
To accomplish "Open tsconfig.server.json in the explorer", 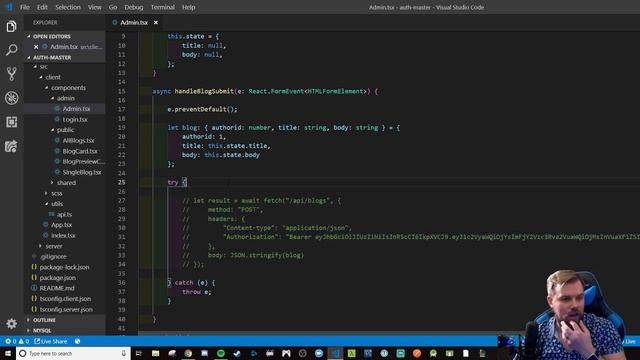I will tap(66, 309).
